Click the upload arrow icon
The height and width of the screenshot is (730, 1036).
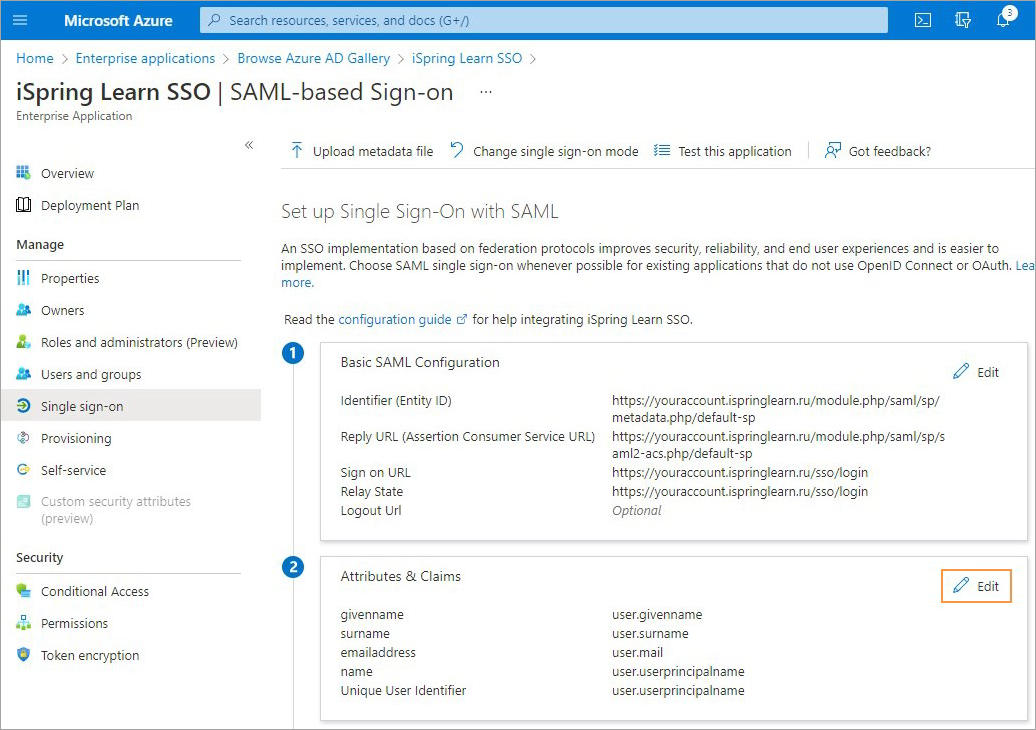tap(297, 151)
